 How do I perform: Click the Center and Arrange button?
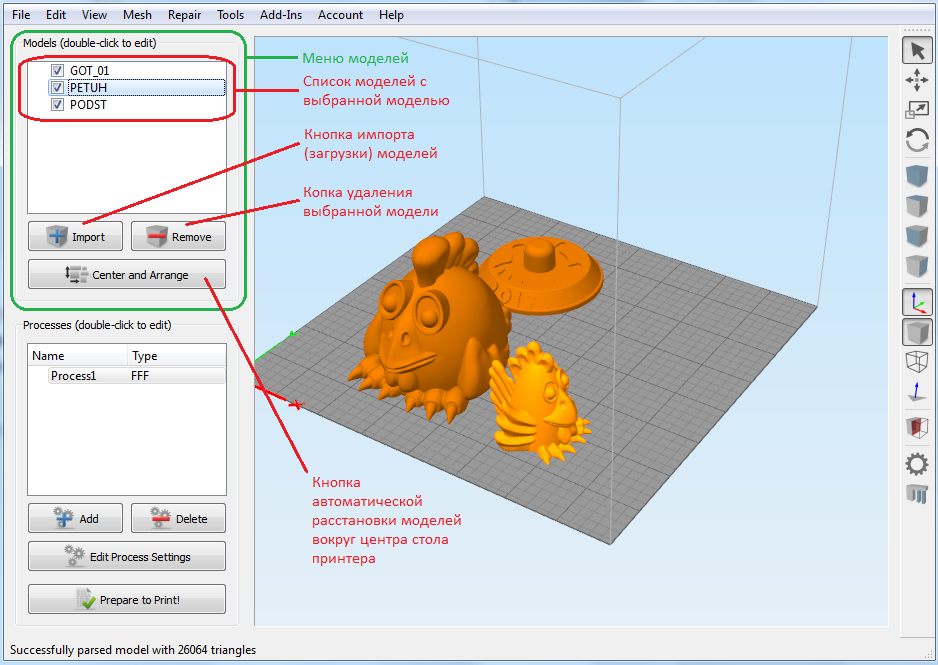coord(126,274)
